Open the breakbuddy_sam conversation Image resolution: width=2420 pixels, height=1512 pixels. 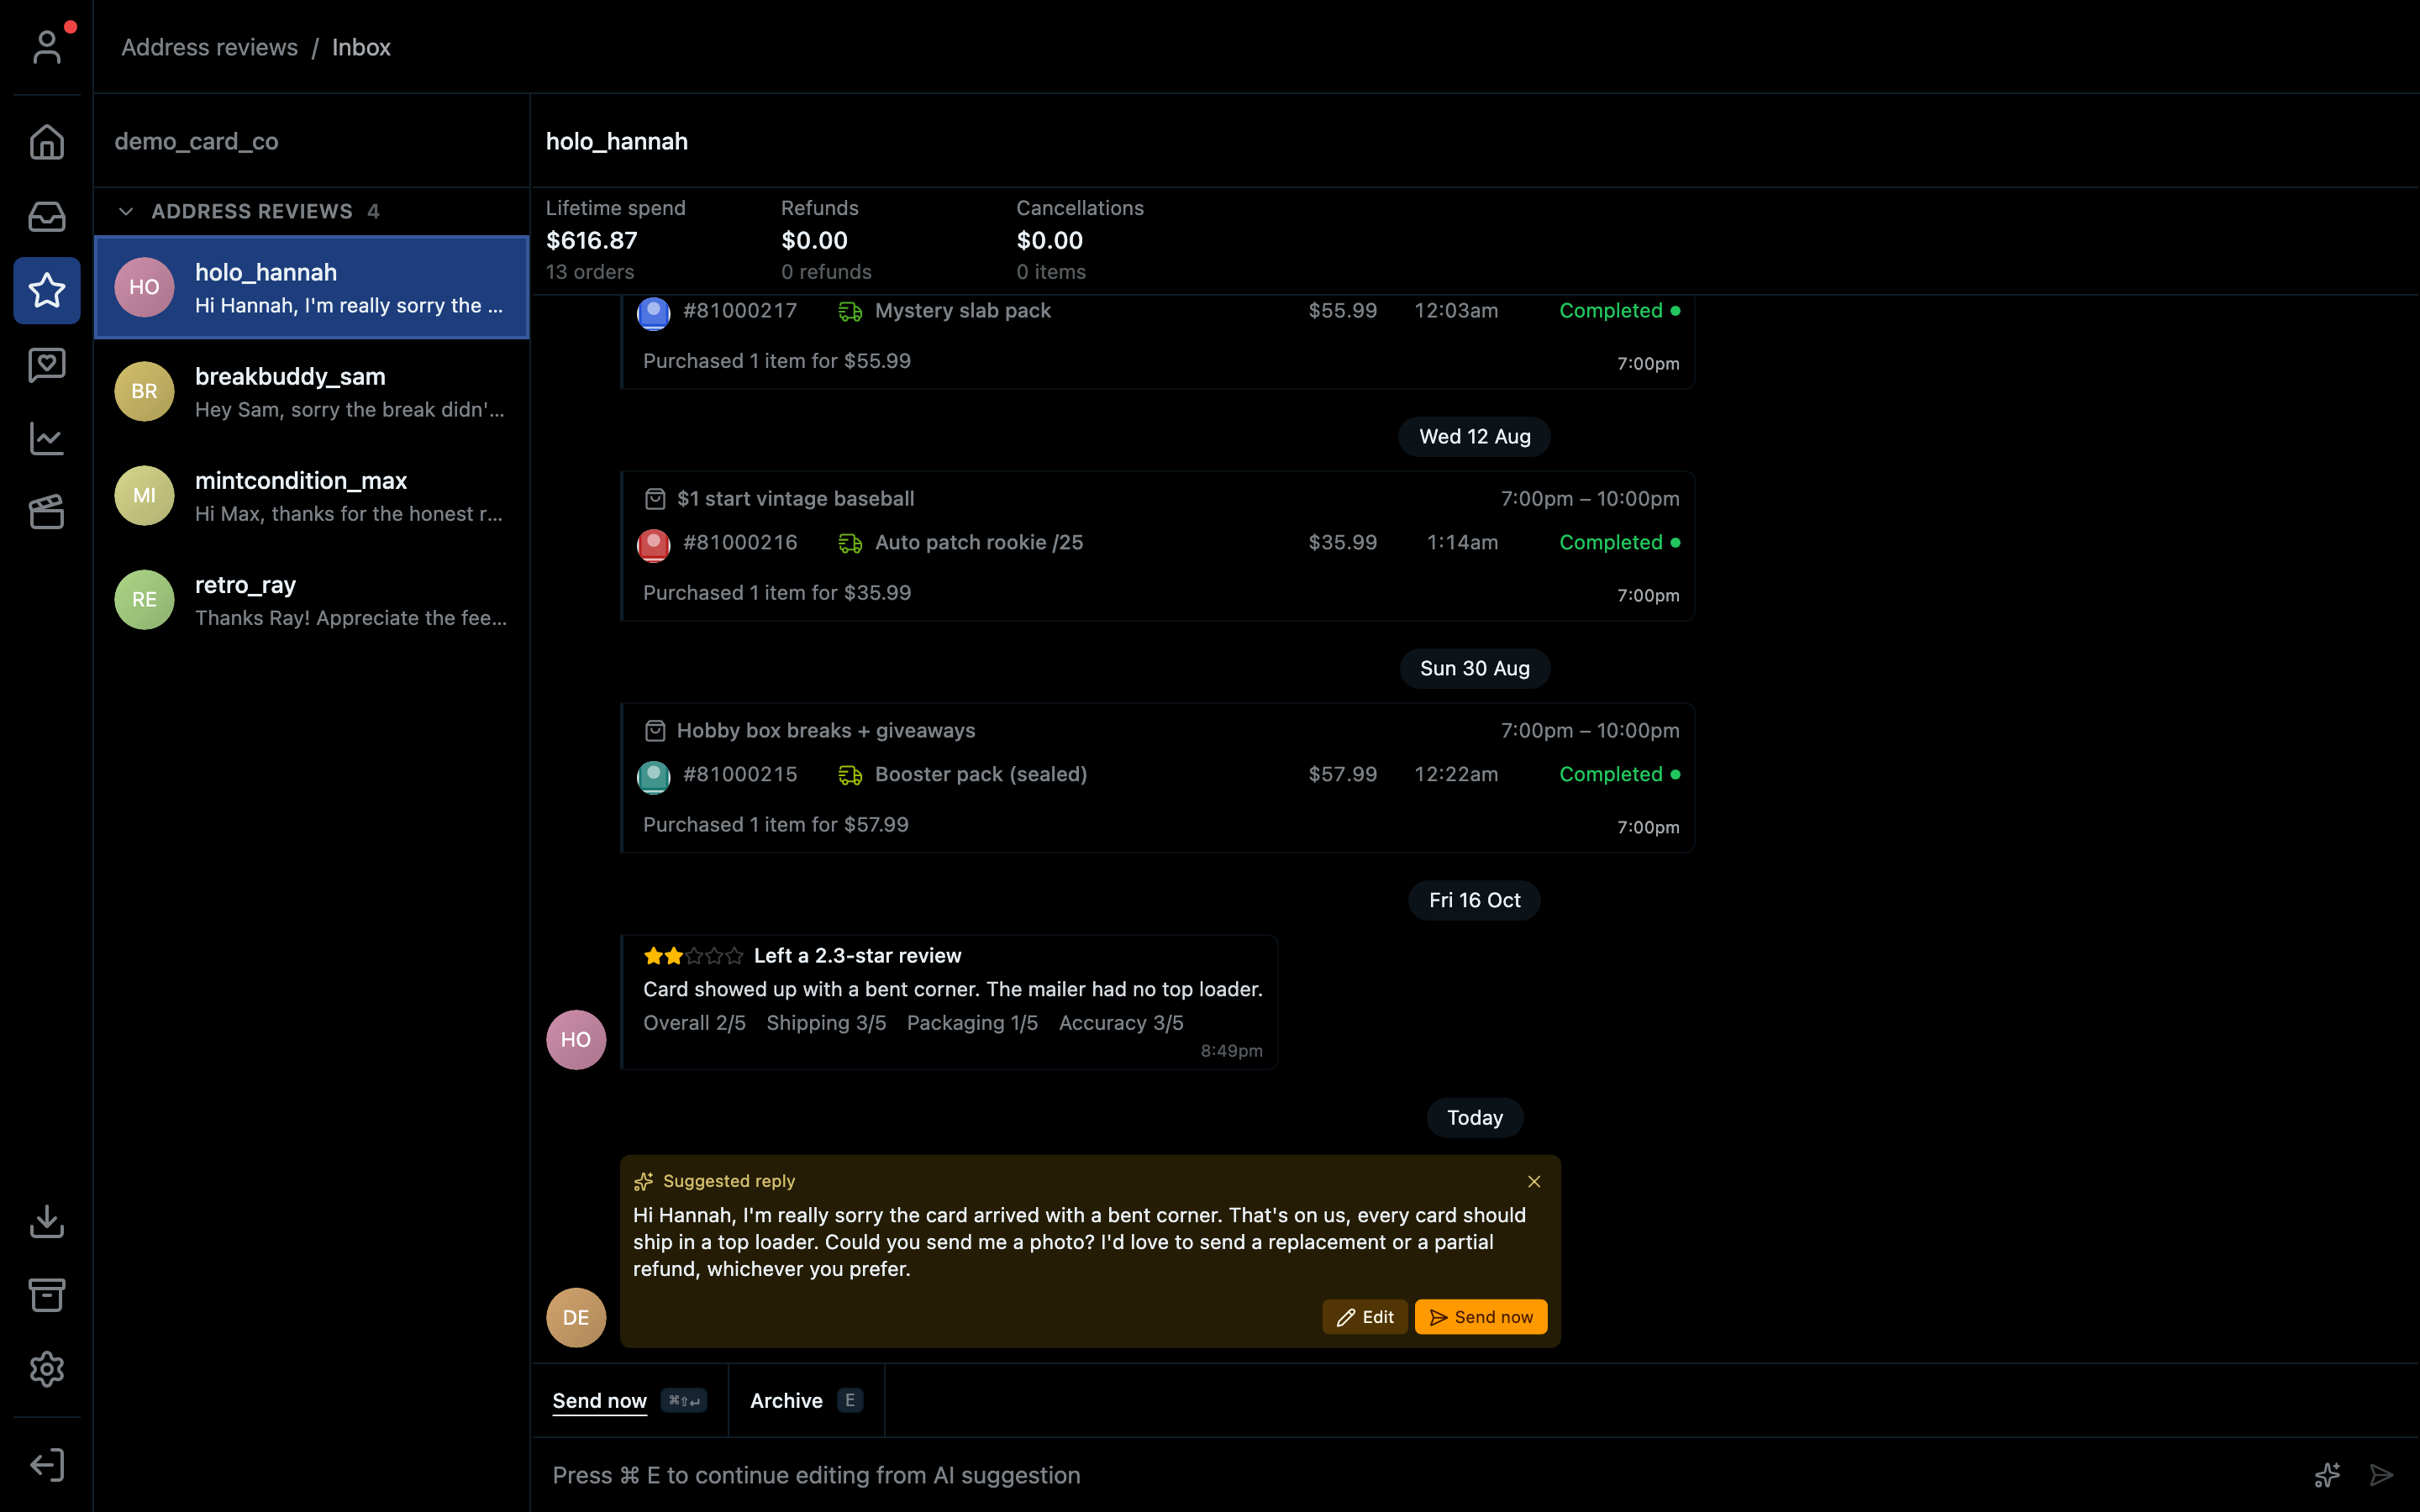point(311,392)
